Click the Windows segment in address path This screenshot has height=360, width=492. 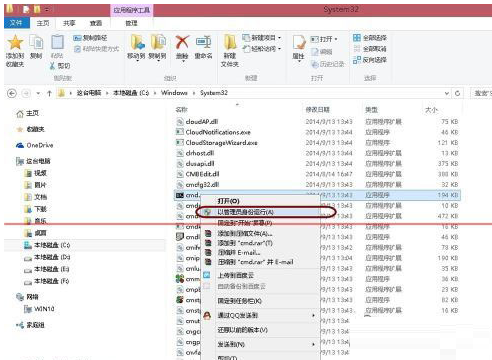click(174, 93)
